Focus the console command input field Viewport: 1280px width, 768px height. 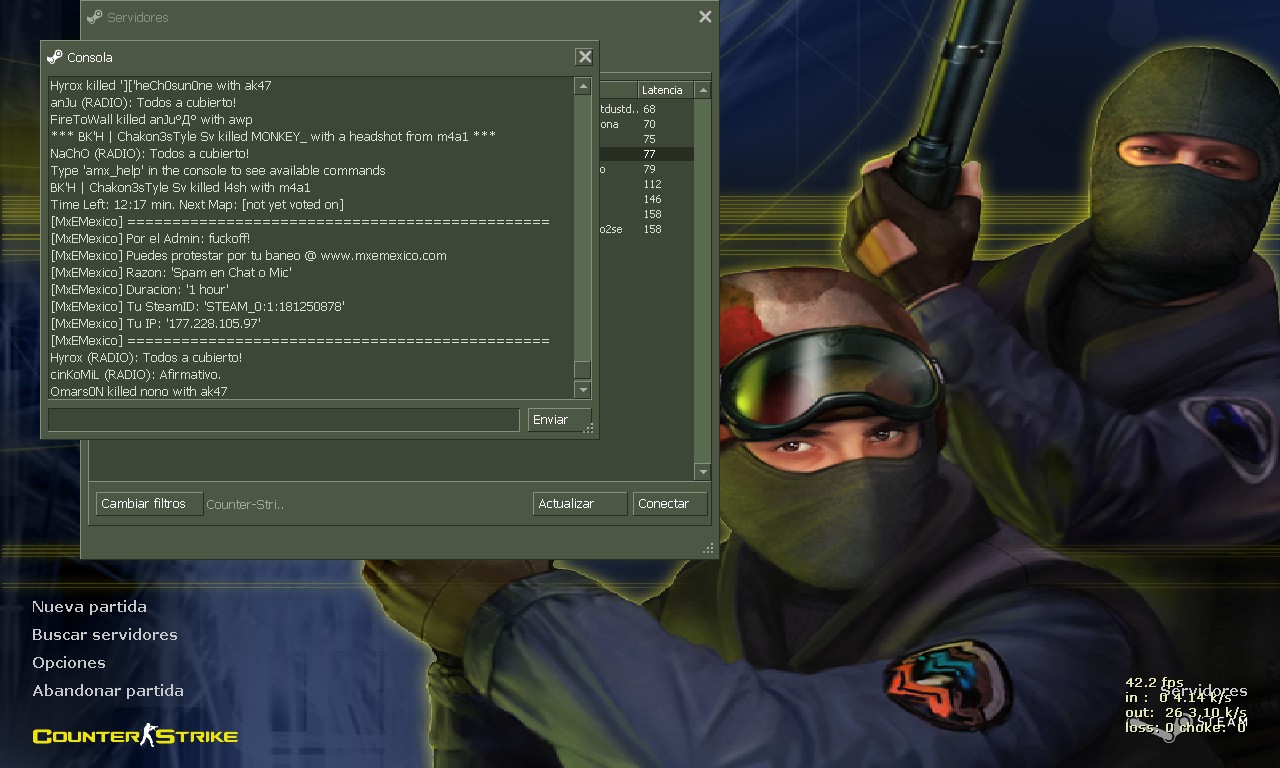pos(283,420)
